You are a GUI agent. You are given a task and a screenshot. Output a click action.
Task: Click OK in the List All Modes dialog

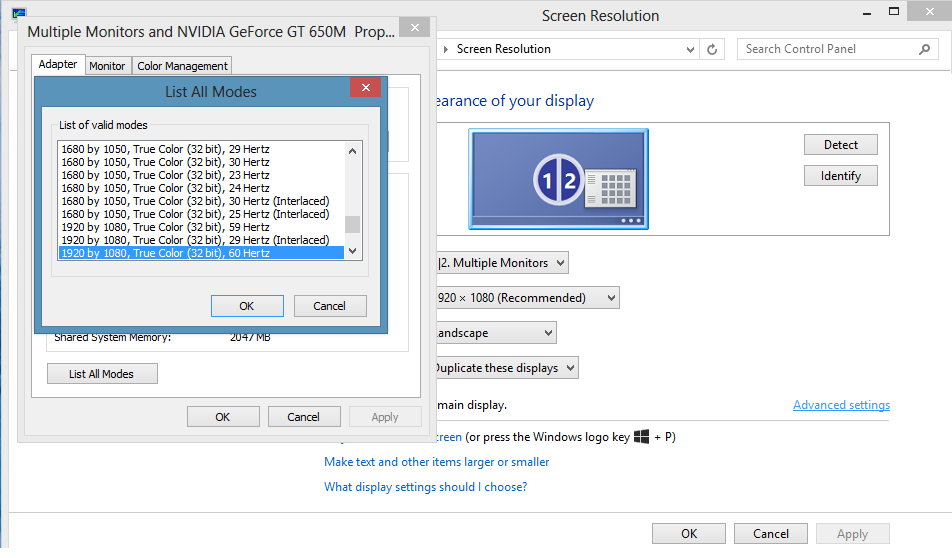tap(247, 306)
